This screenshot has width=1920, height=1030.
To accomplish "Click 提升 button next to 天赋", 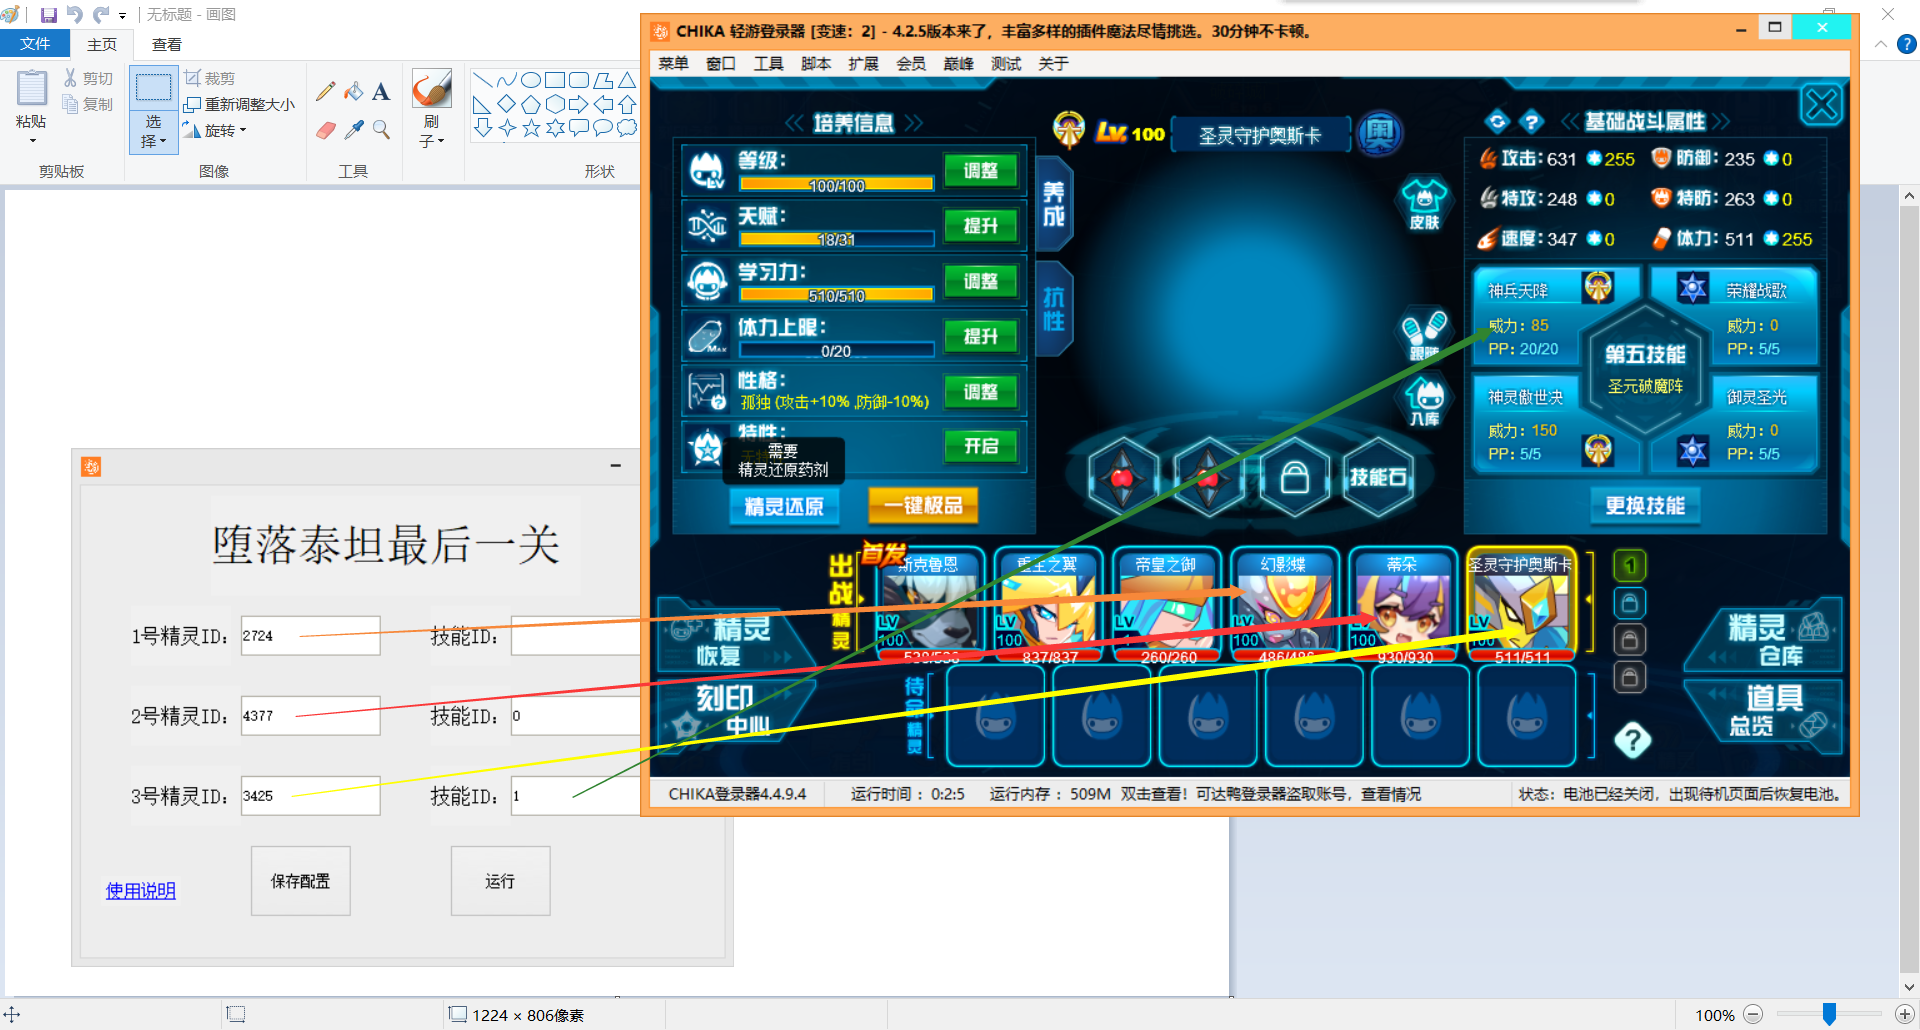I will click(980, 226).
